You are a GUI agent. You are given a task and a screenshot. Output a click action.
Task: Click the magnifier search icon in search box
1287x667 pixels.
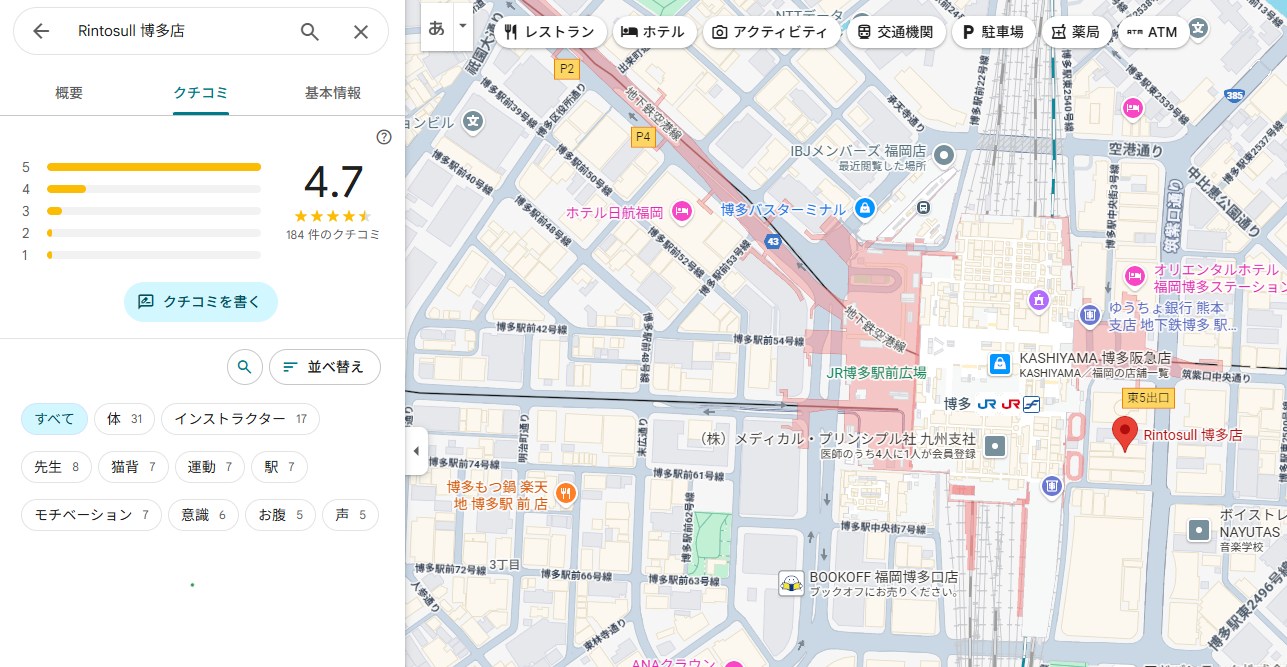(310, 31)
